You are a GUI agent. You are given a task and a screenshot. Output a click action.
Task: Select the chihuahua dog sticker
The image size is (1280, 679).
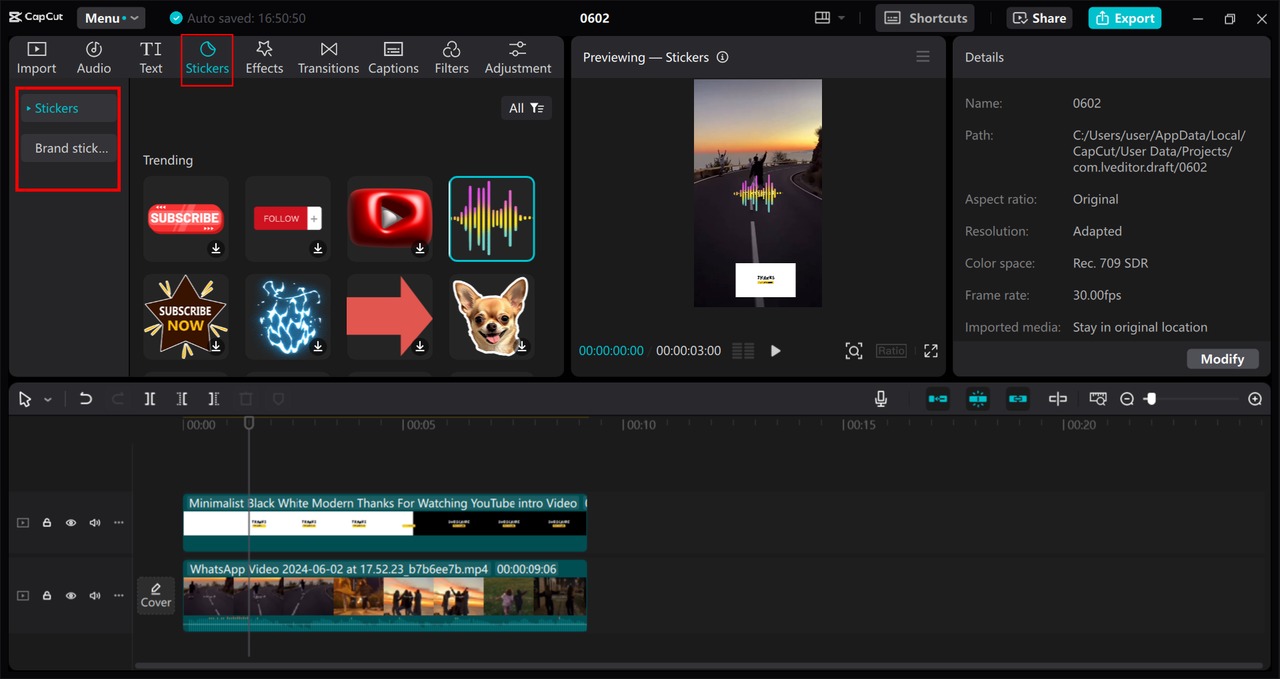[x=492, y=316]
